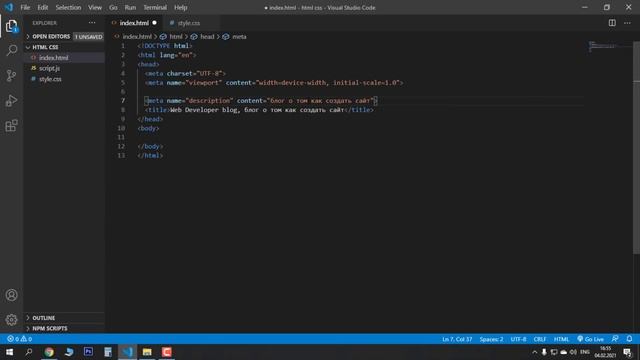The height and width of the screenshot is (360, 640).
Task: Click index.html in the breadcrumb
Action: pos(137,37)
